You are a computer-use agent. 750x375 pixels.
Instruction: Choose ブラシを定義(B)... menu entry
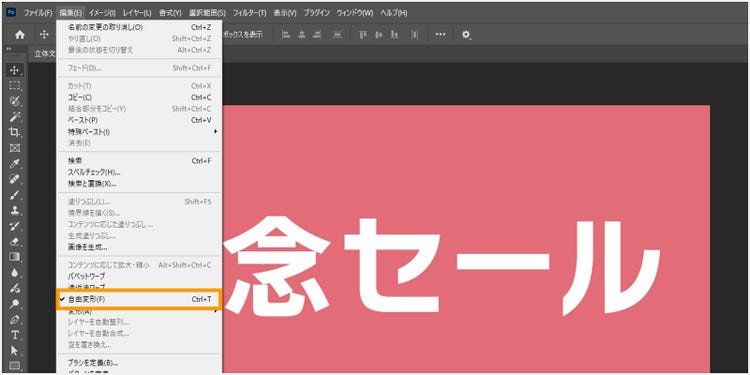[x=139, y=363]
